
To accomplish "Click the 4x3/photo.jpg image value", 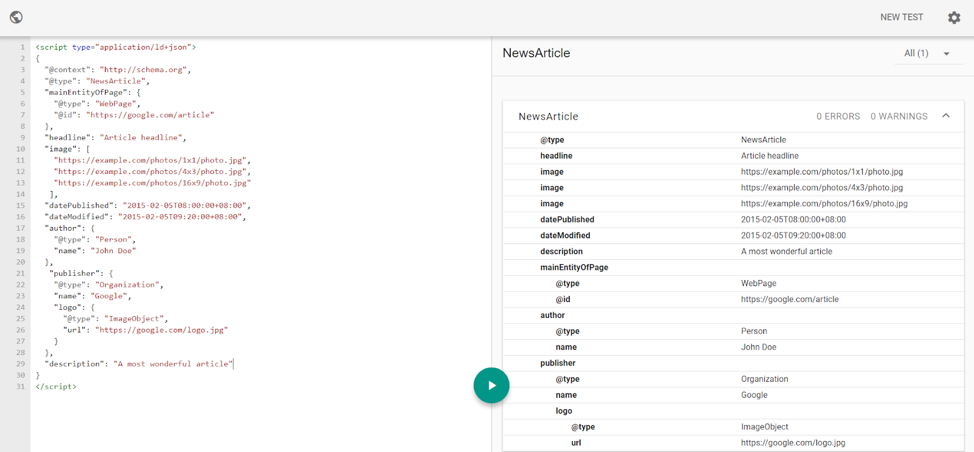I will pos(822,188).
